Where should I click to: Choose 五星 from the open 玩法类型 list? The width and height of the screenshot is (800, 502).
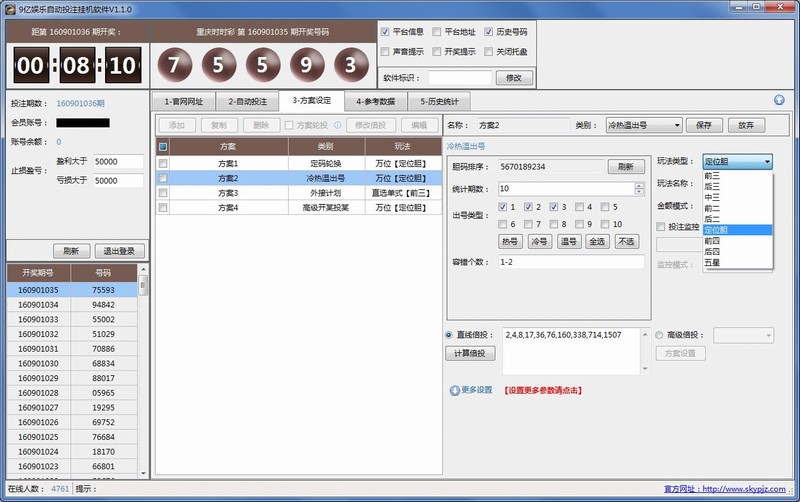(x=711, y=262)
